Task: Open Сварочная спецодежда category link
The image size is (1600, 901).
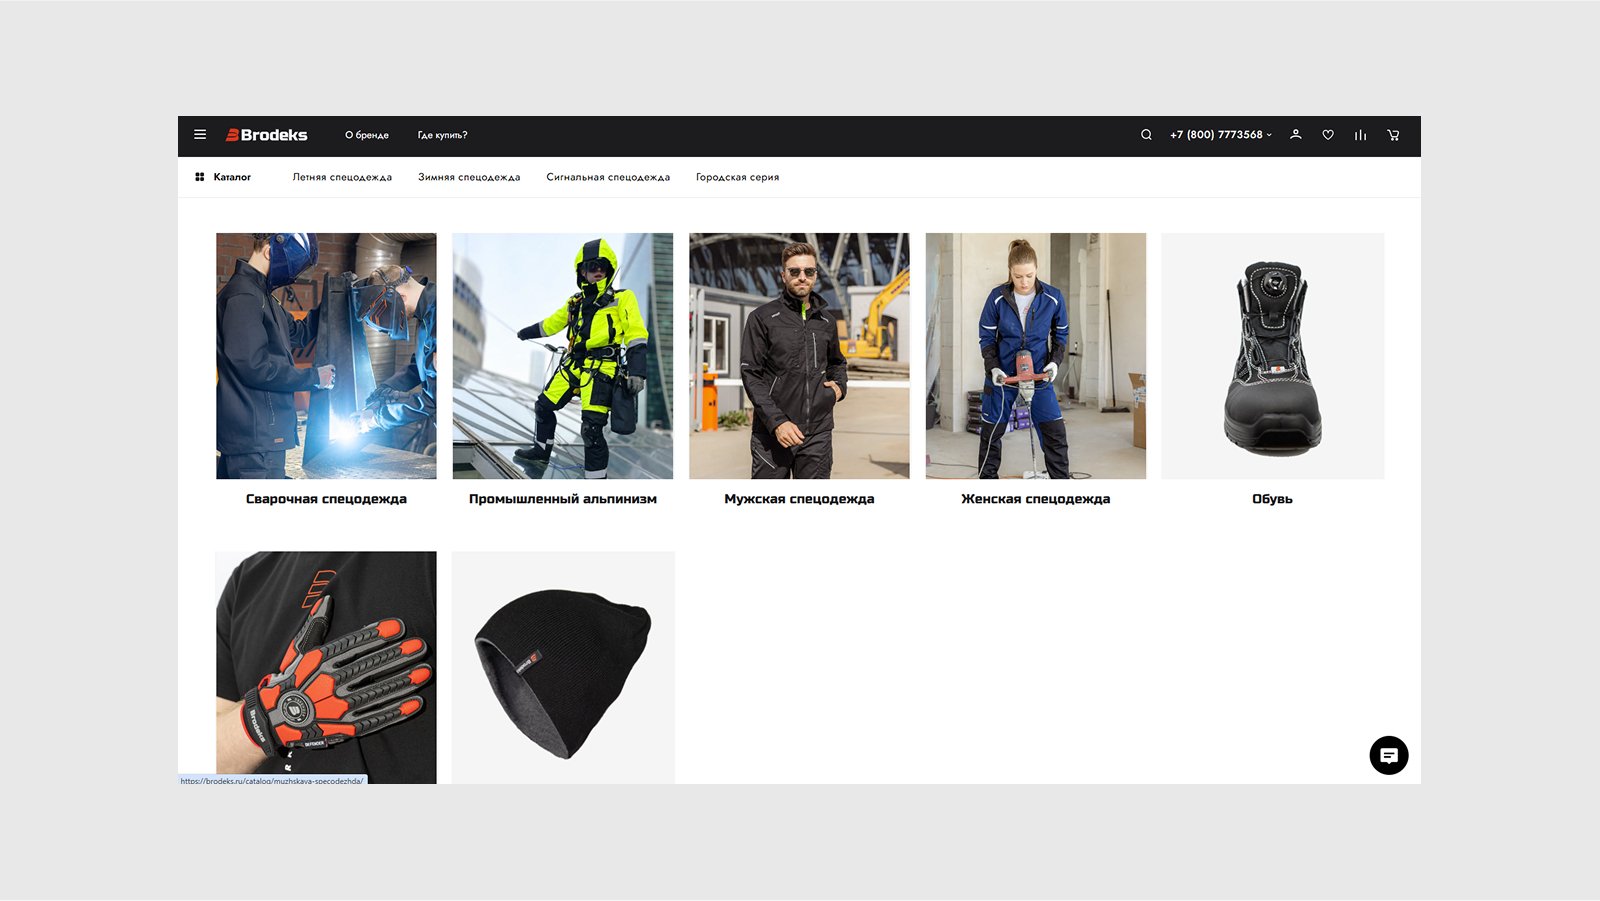Action: [326, 499]
